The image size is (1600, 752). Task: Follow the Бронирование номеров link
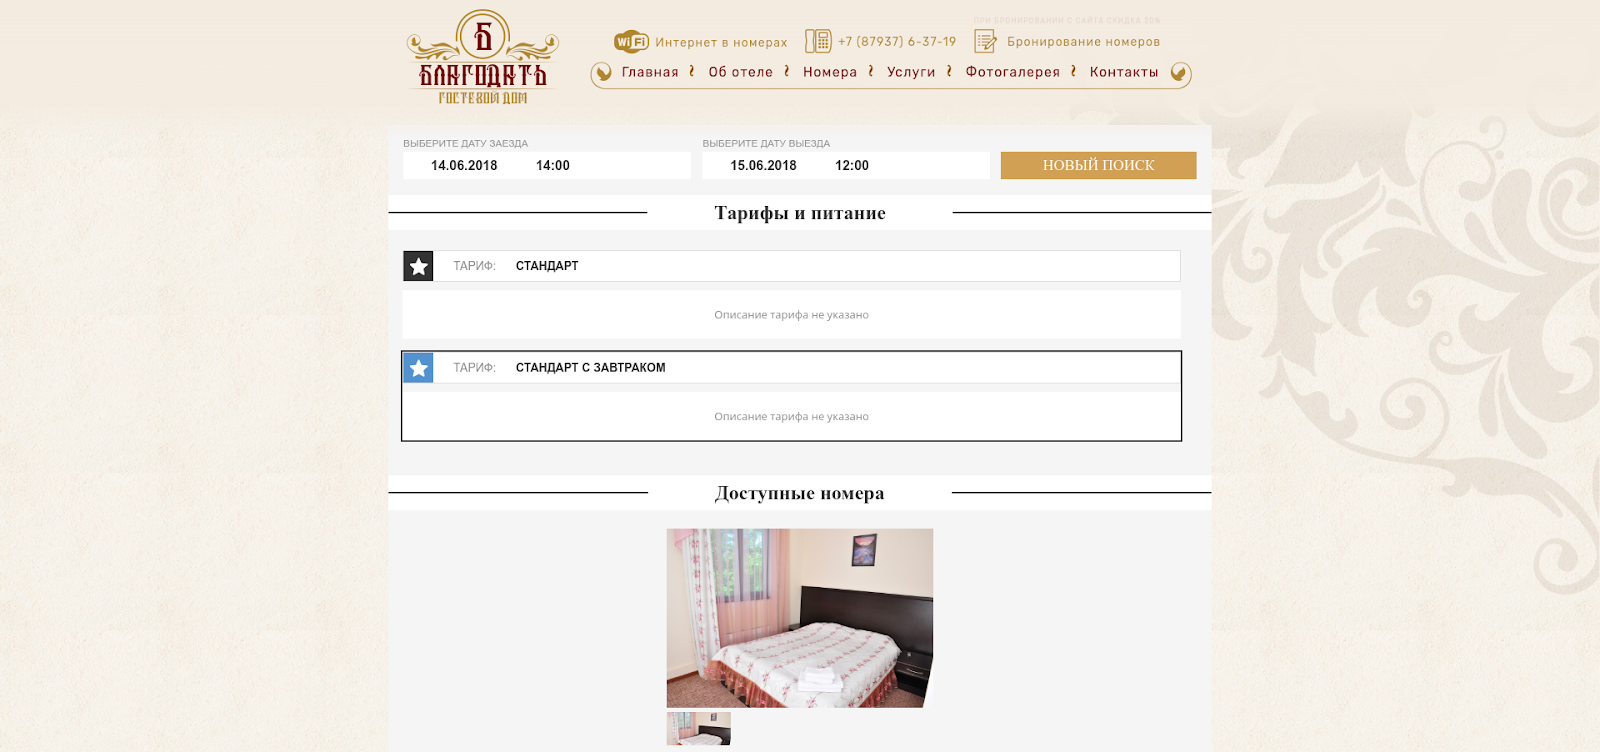(1083, 42)
